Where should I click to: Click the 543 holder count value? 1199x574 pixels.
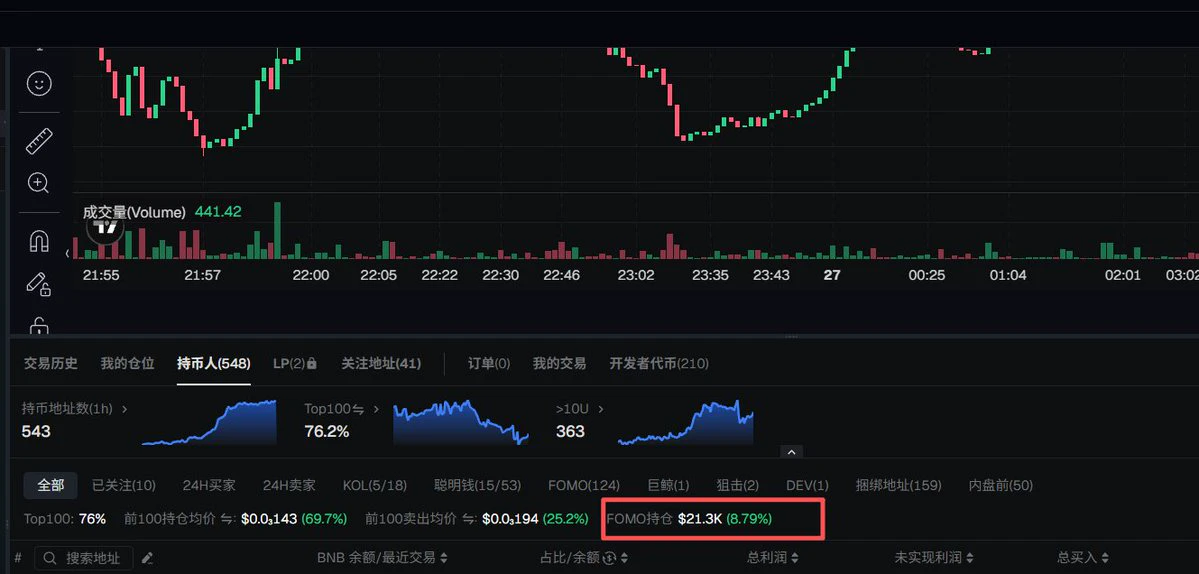tap(36, 431)
